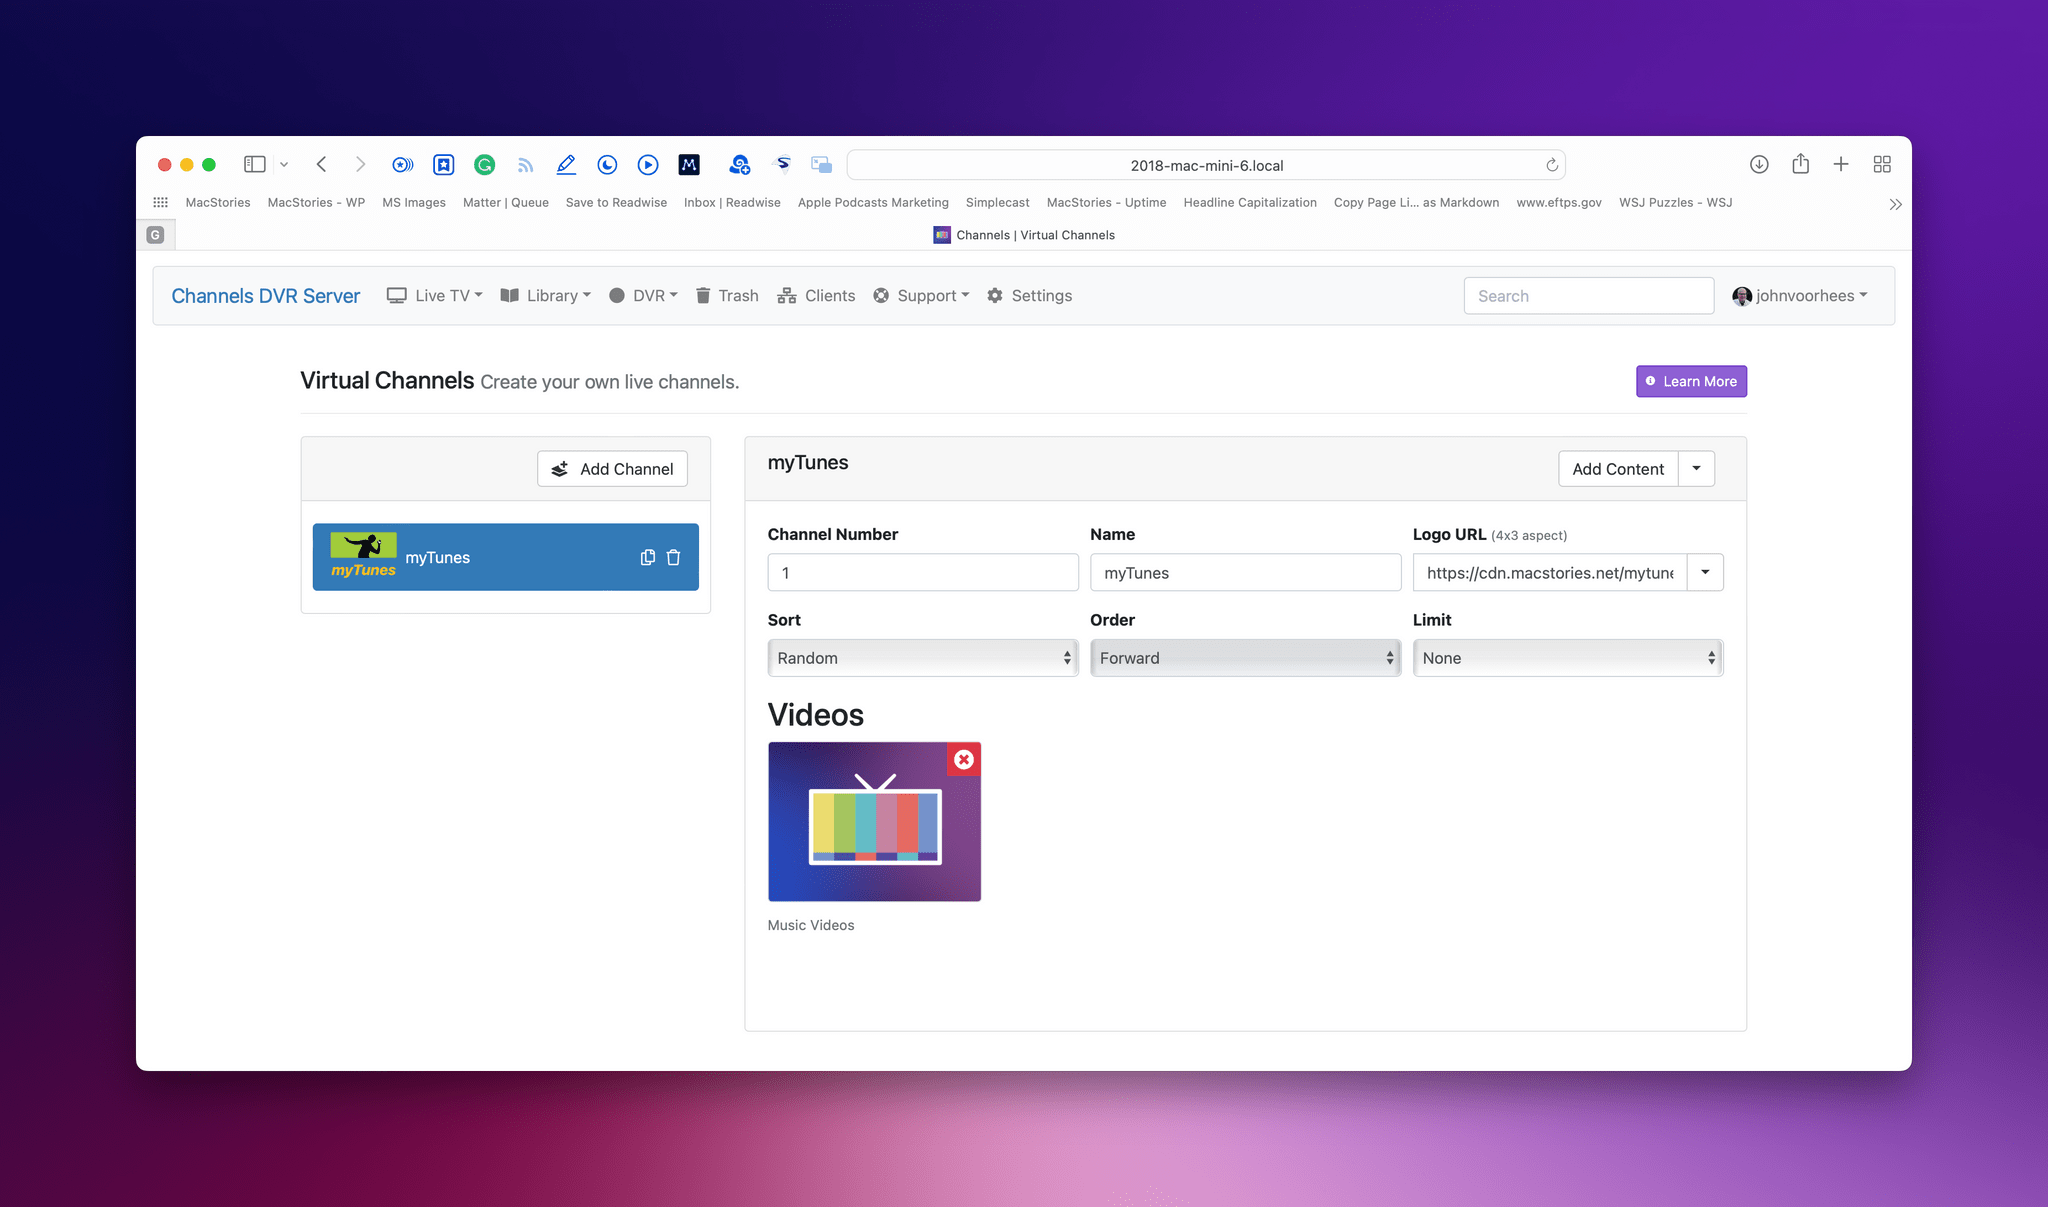Open the www.eftps.gov bookmark
Viewport: 2048px width, 1207px height.
coord(1559,202)
